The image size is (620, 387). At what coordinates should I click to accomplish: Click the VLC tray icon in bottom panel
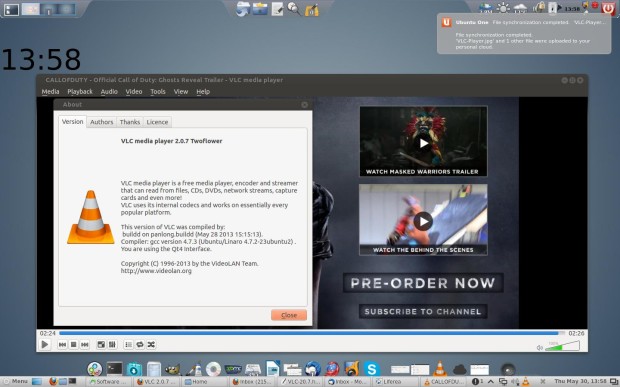click(525, 381)
